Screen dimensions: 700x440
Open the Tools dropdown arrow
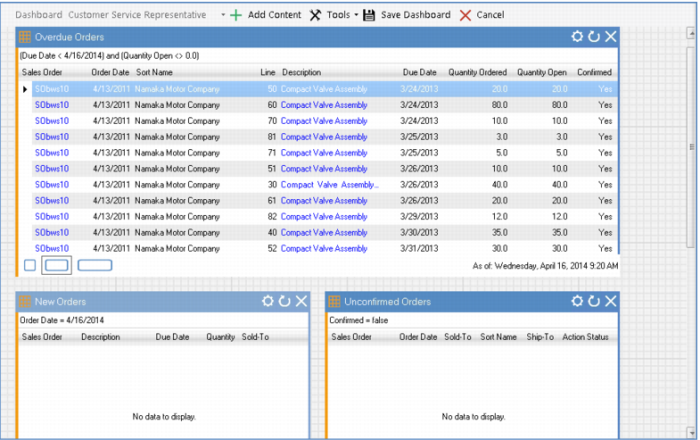click(356, 15)
